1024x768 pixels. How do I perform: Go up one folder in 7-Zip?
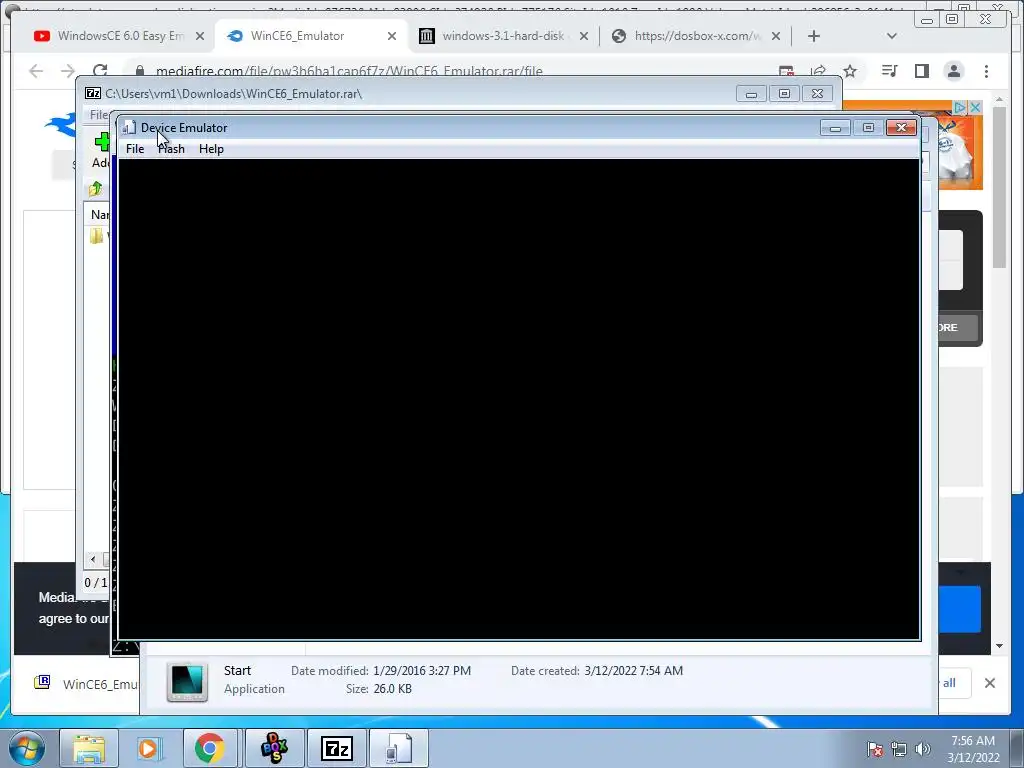95,189
